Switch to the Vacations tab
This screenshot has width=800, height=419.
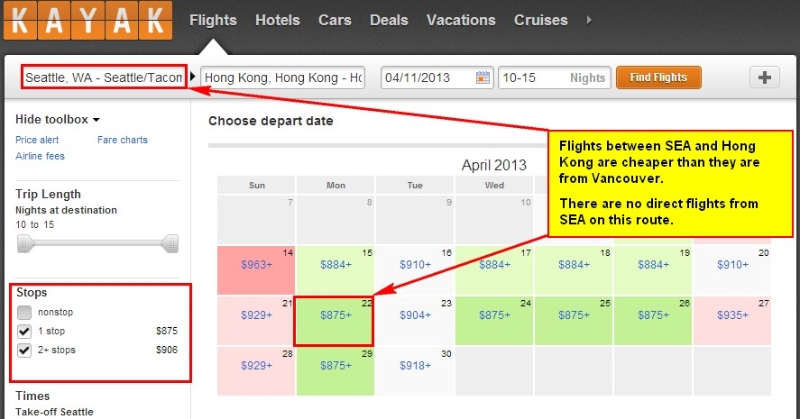tap(461, 20)
